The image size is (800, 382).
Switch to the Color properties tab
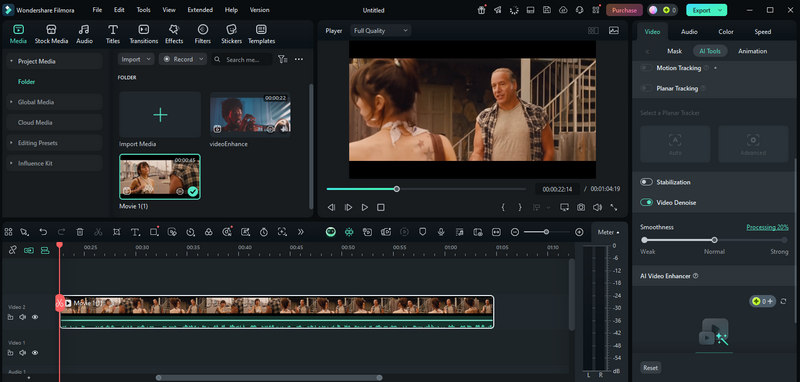click(x=726, y=32)
